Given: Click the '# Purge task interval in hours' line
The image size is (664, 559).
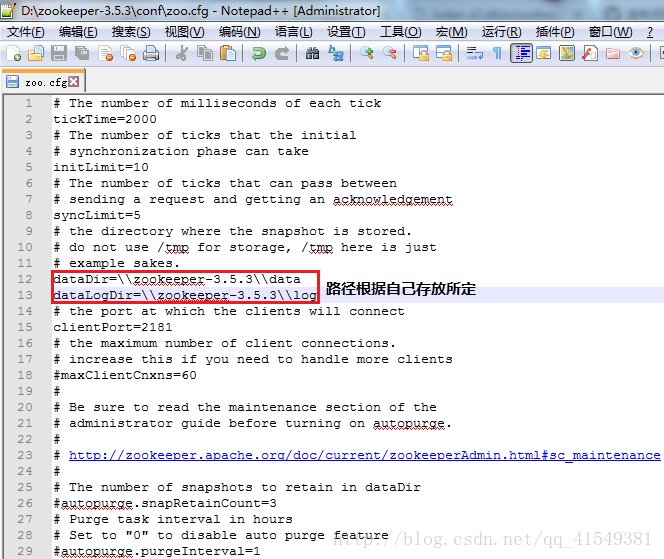Looking at the screenshot, I should (x=173, y=519).
